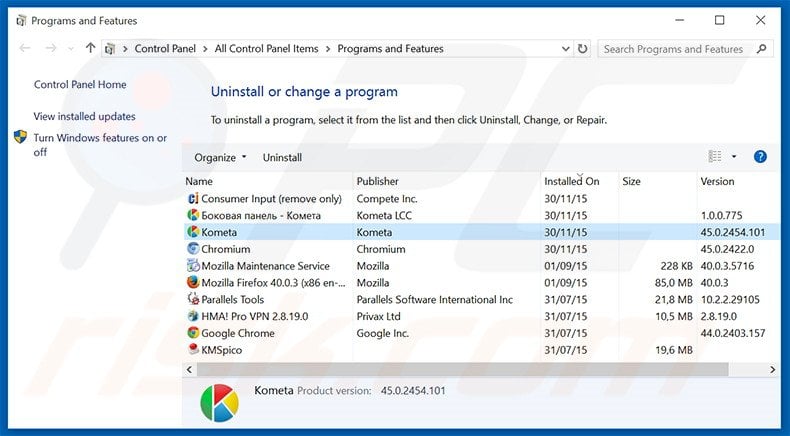This screenshot has width=790, height=436.
Task: Open Turn Windows features on or off
Action: 100,145
